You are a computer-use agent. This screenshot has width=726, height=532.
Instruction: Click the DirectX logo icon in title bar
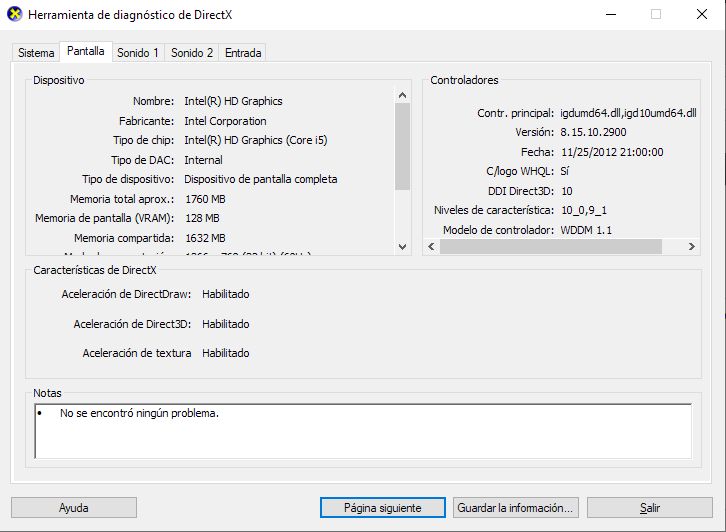pos(15,14)
